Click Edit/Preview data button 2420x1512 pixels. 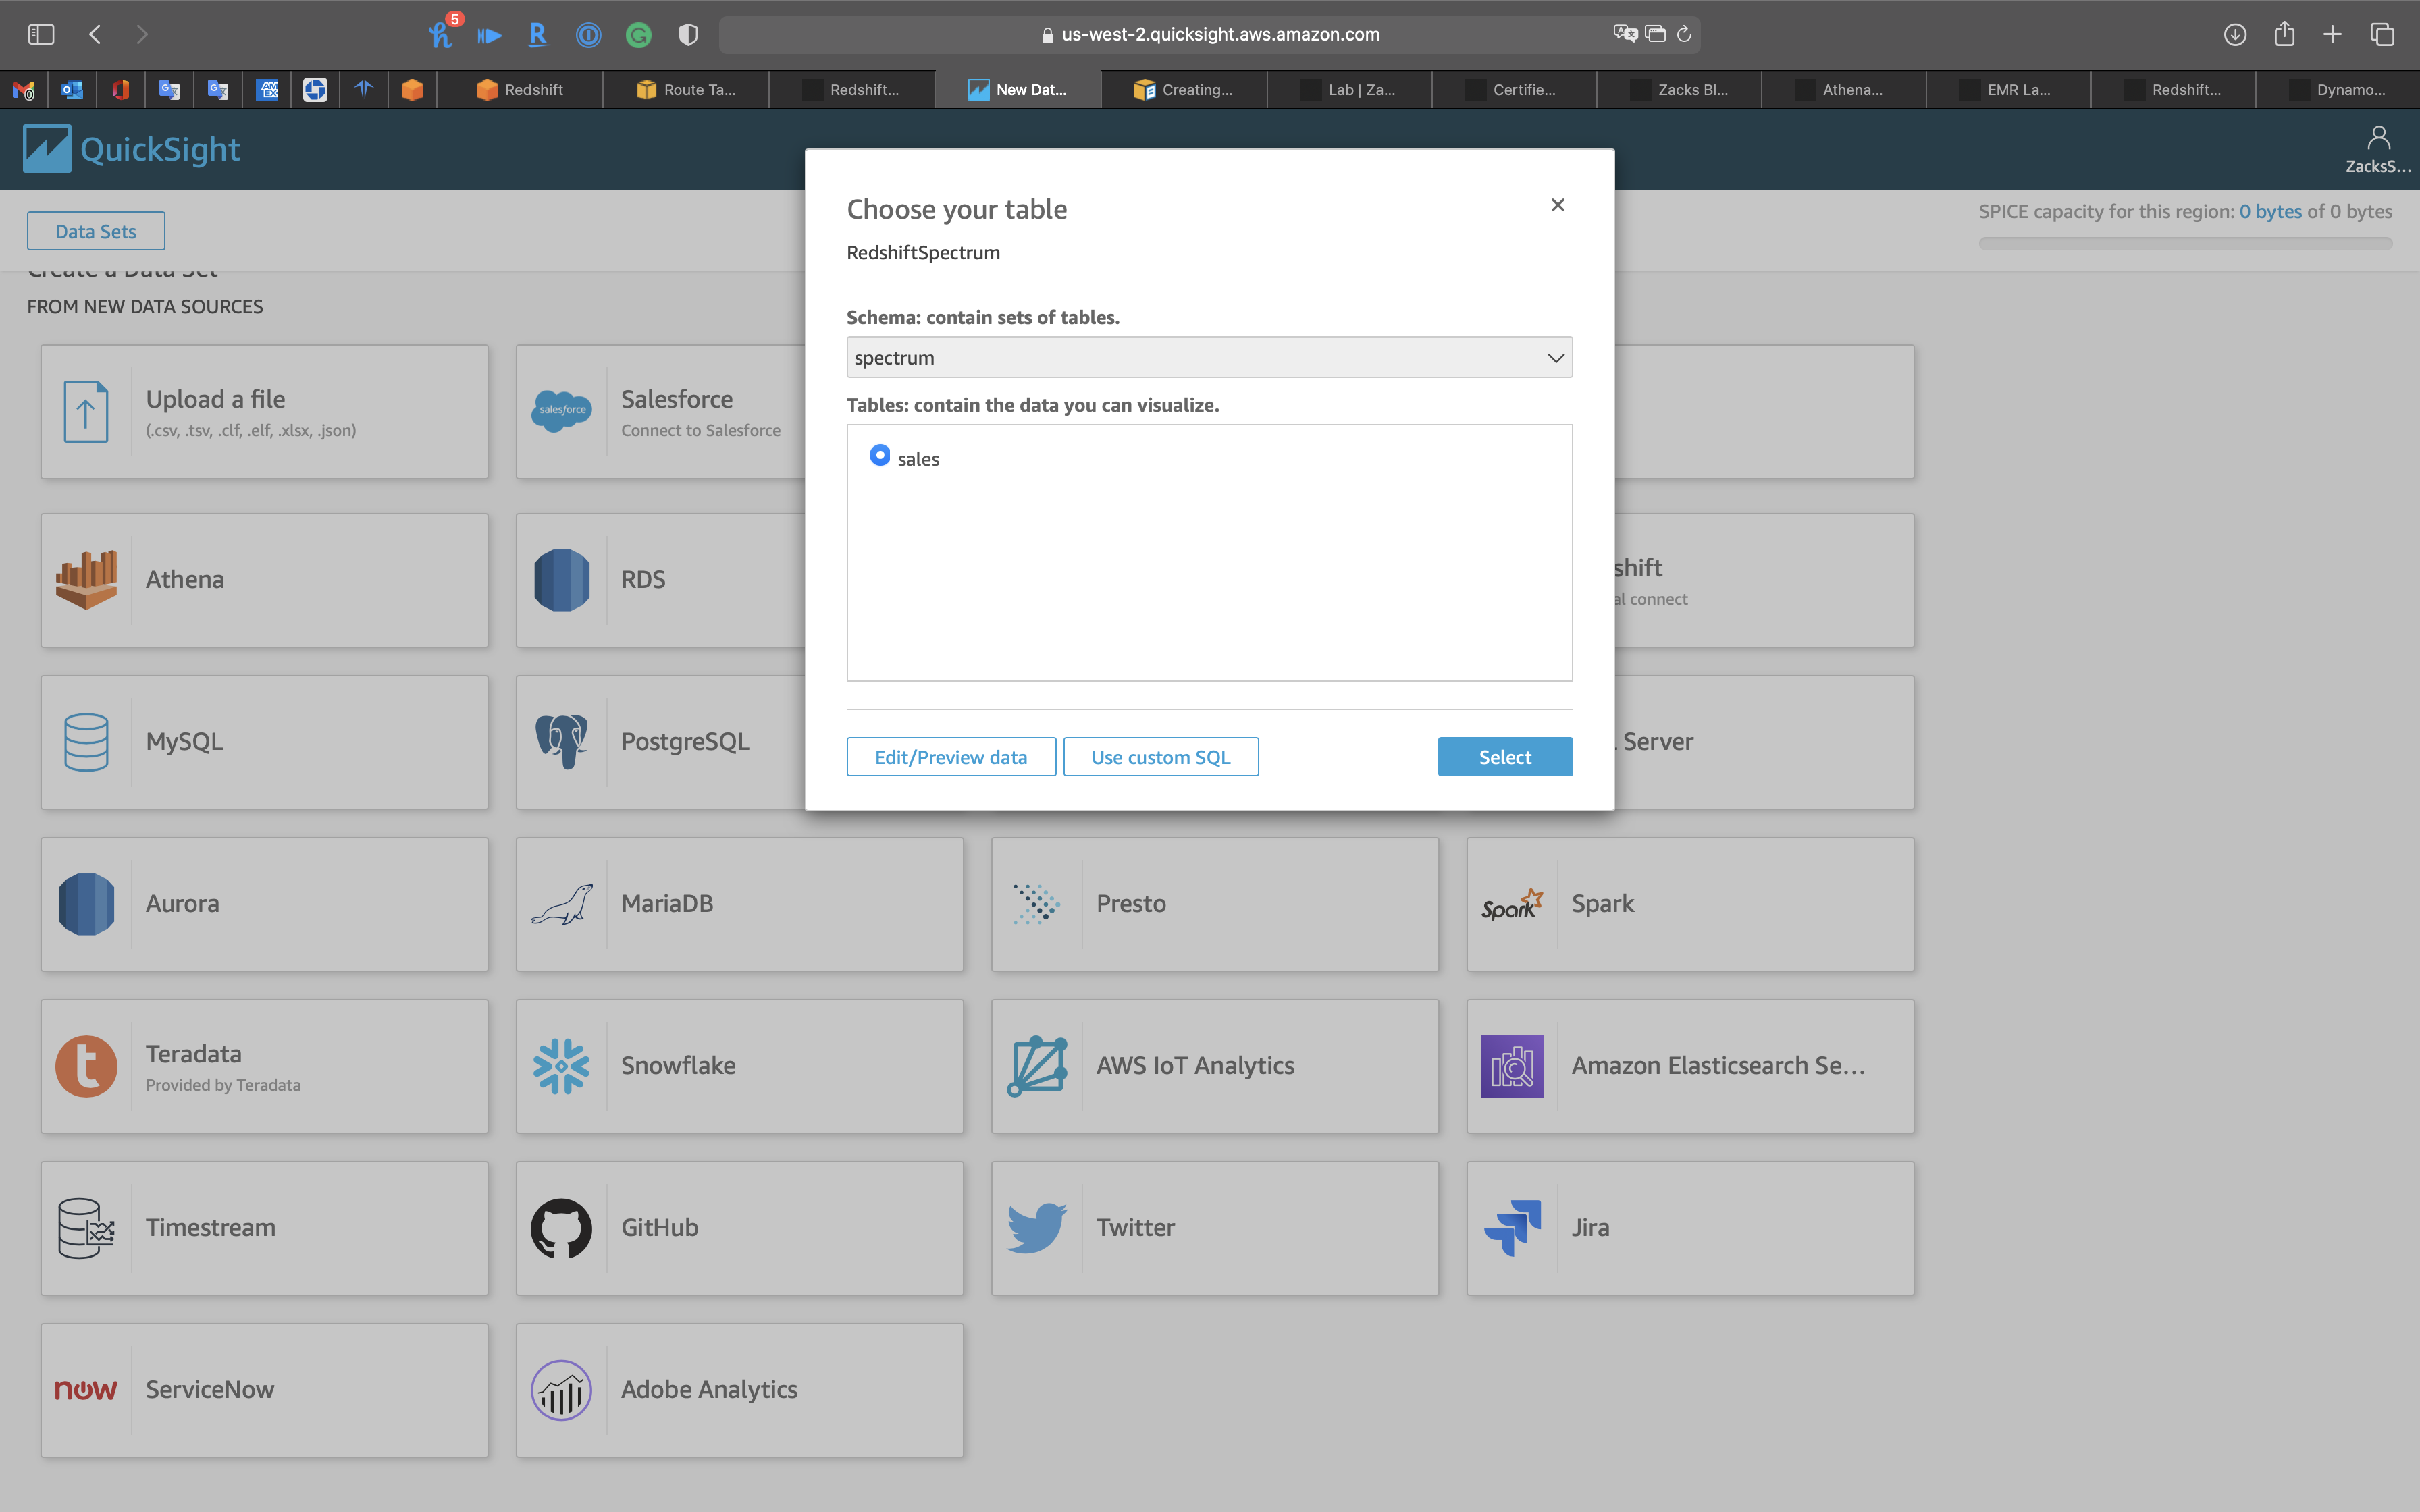(x=950, y=757)
